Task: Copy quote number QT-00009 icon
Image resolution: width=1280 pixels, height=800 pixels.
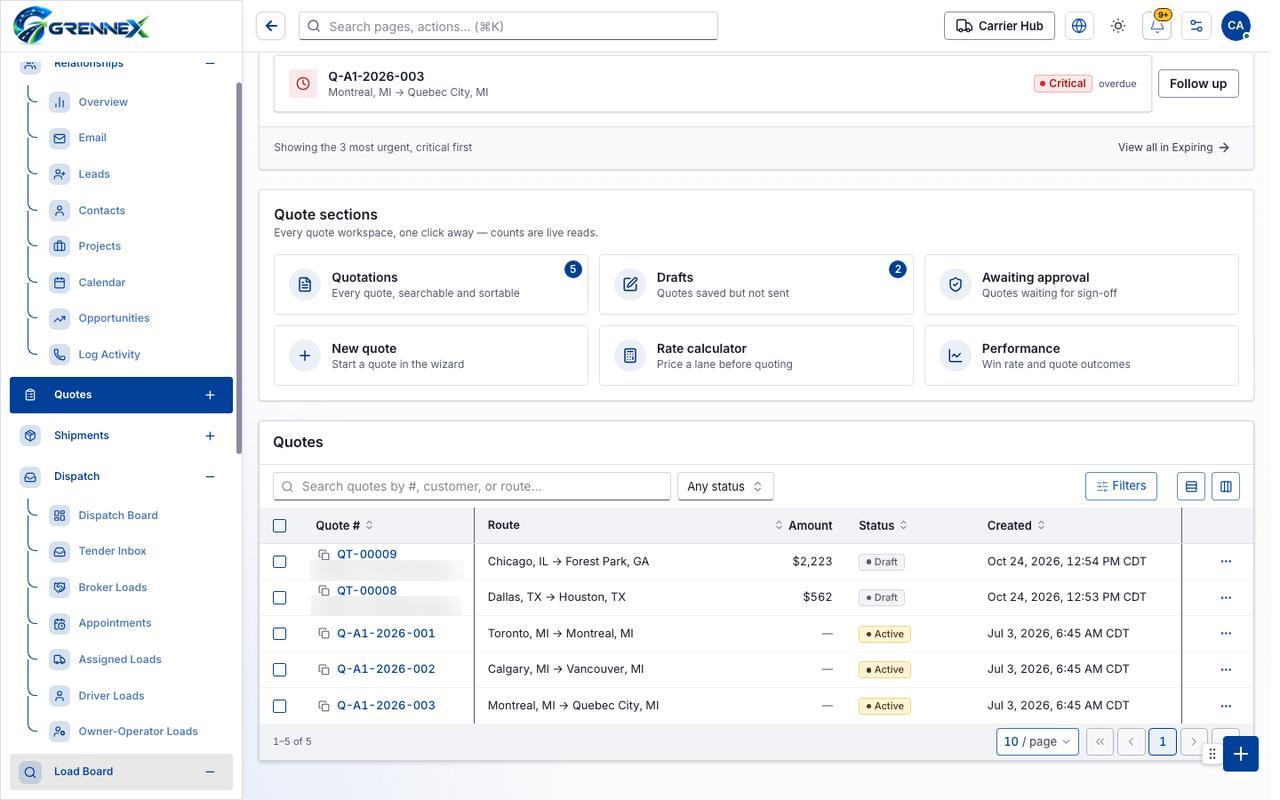Action: pos(324,555)
